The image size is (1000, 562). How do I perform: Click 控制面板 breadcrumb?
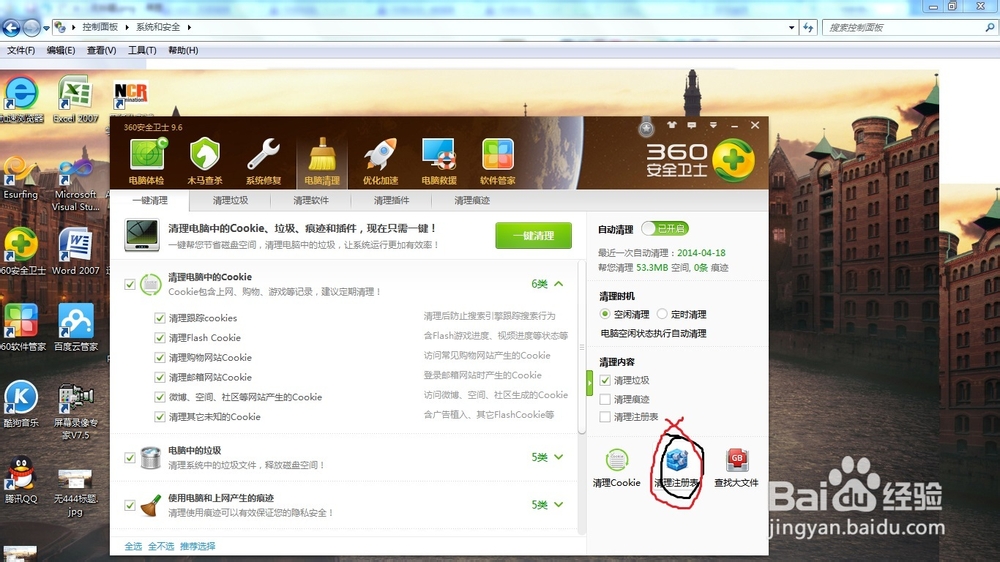(100, 27)
